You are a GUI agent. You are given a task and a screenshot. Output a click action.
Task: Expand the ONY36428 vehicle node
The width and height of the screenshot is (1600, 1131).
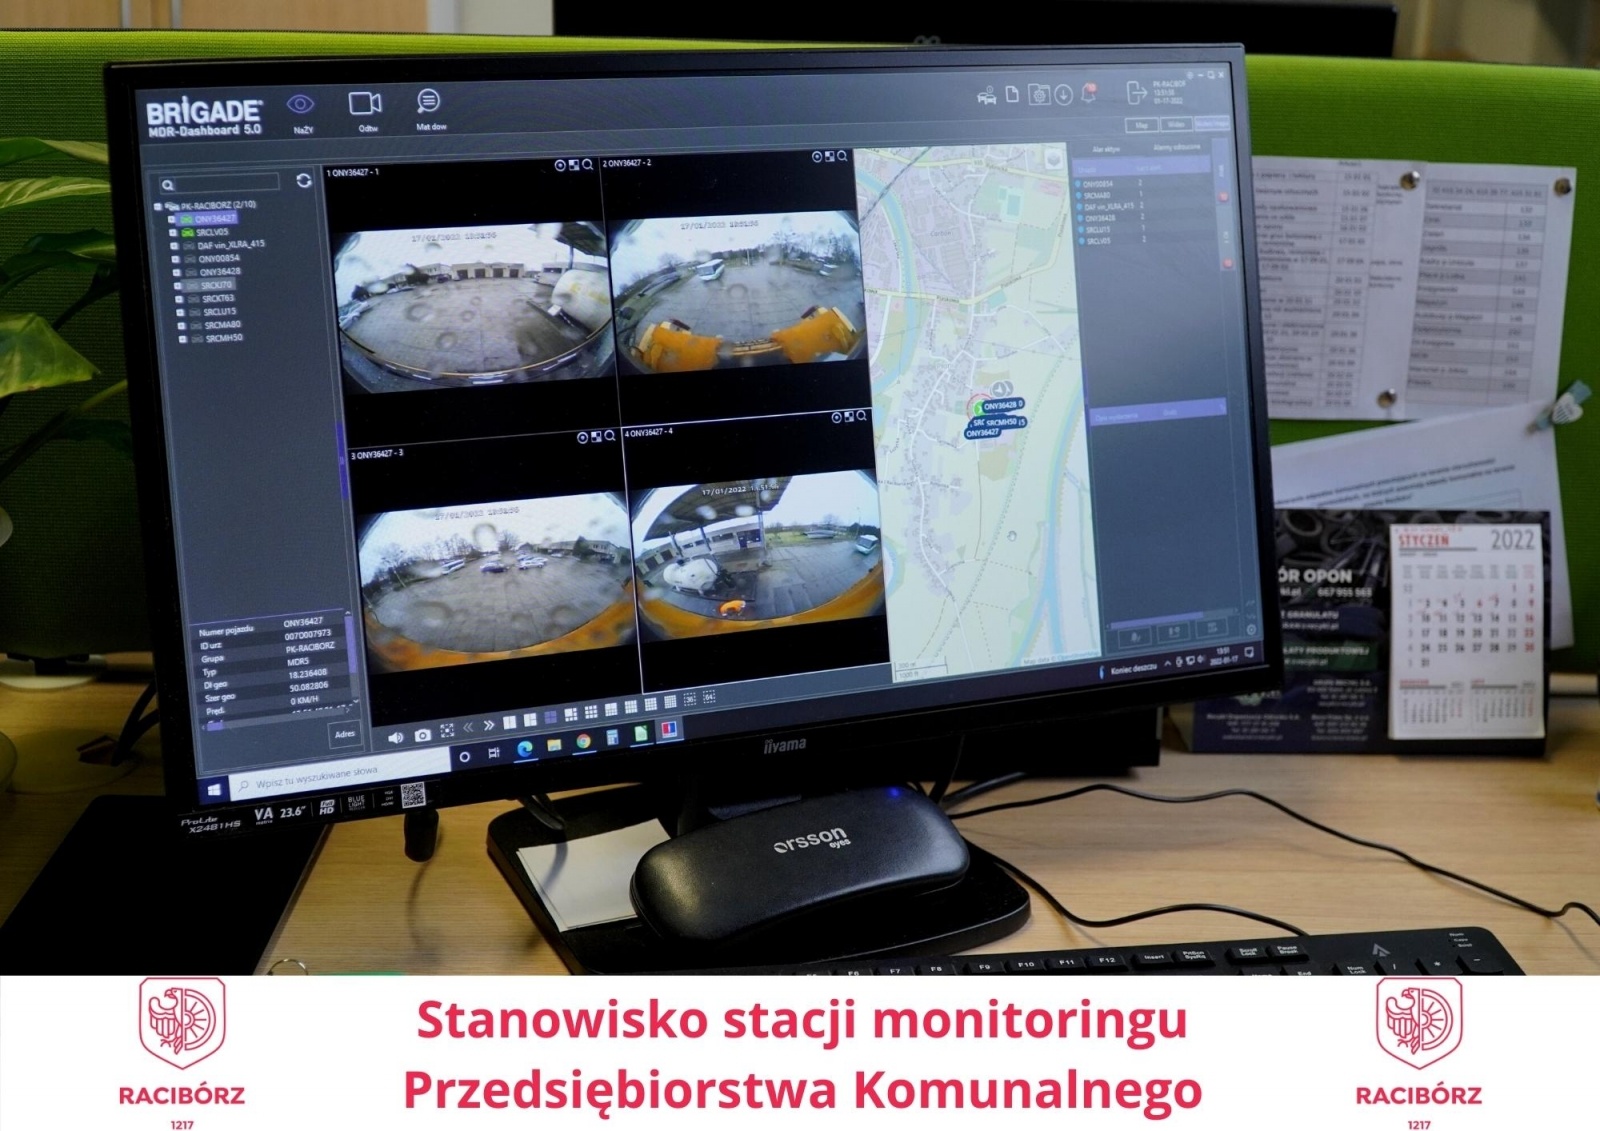177,272
